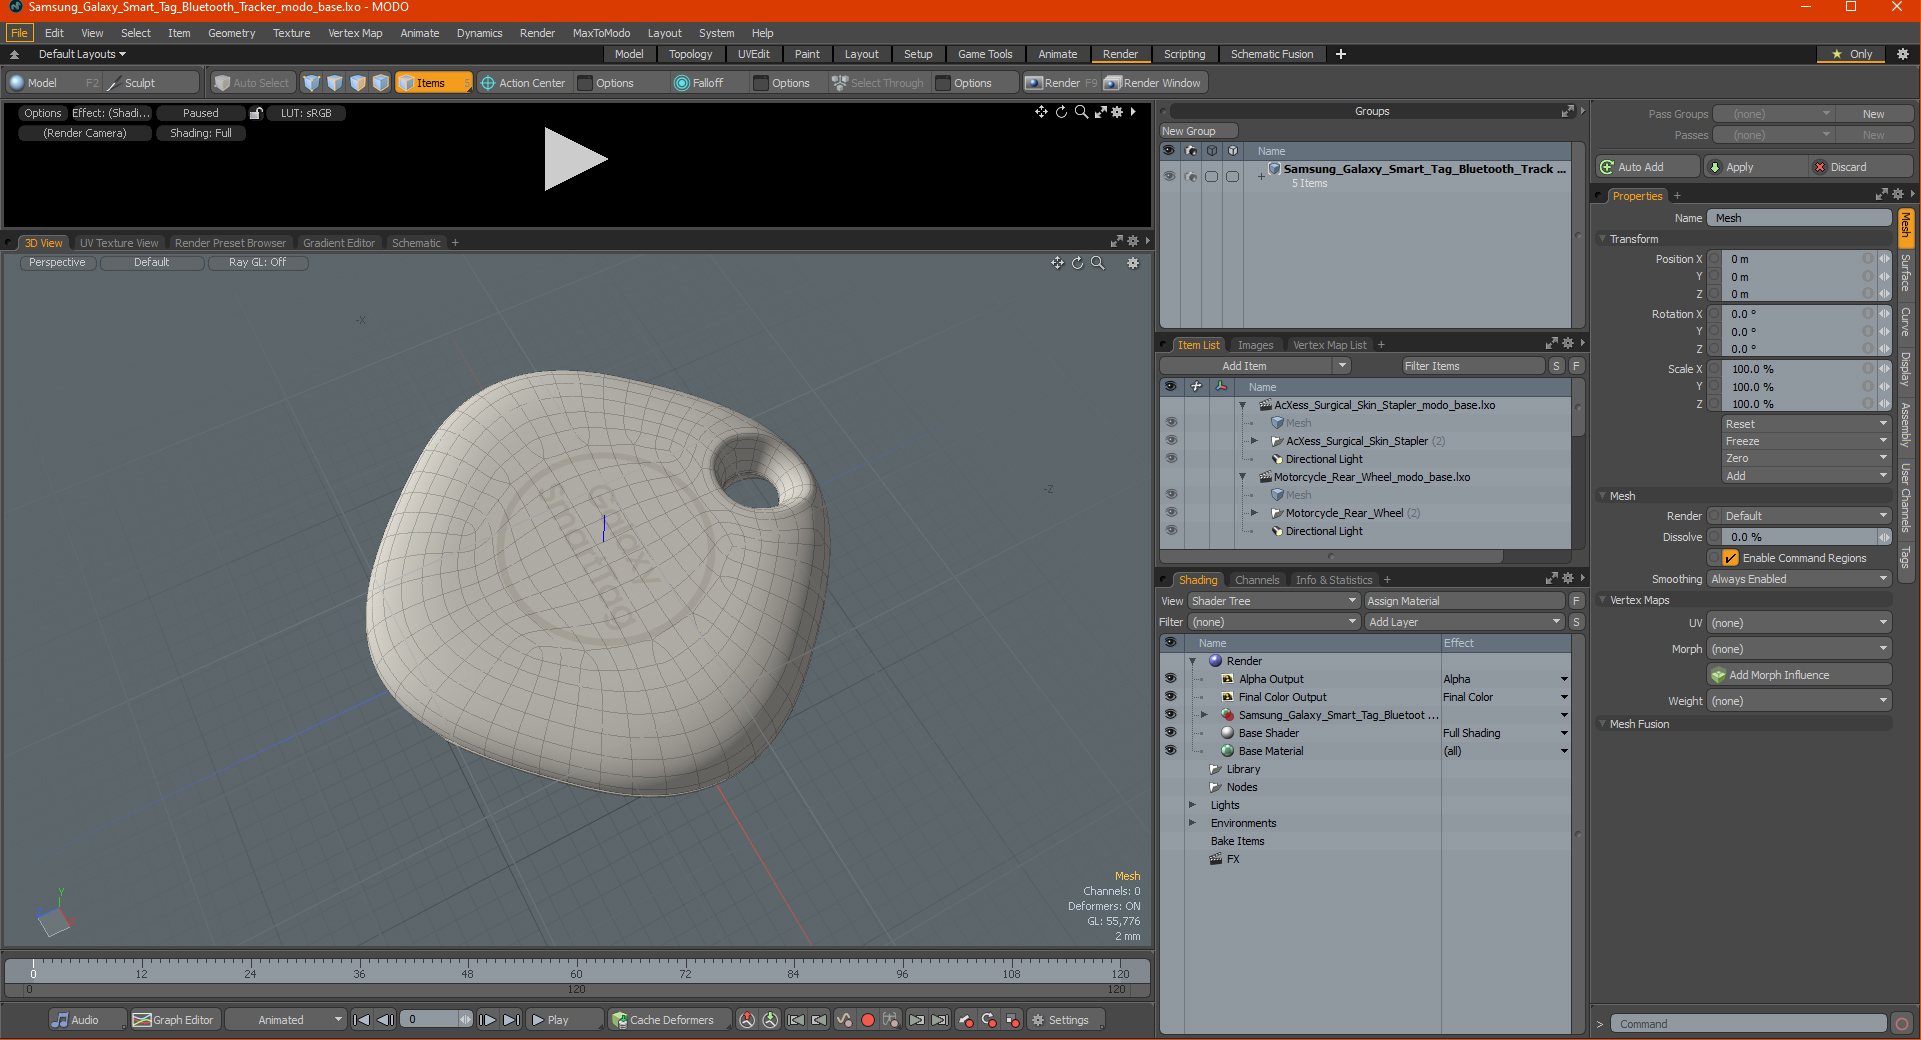This screenshot has height=1040, width=1921.
Task: Toggle Enable Command Regions checkbox
Action: (x=1730, y=558)
